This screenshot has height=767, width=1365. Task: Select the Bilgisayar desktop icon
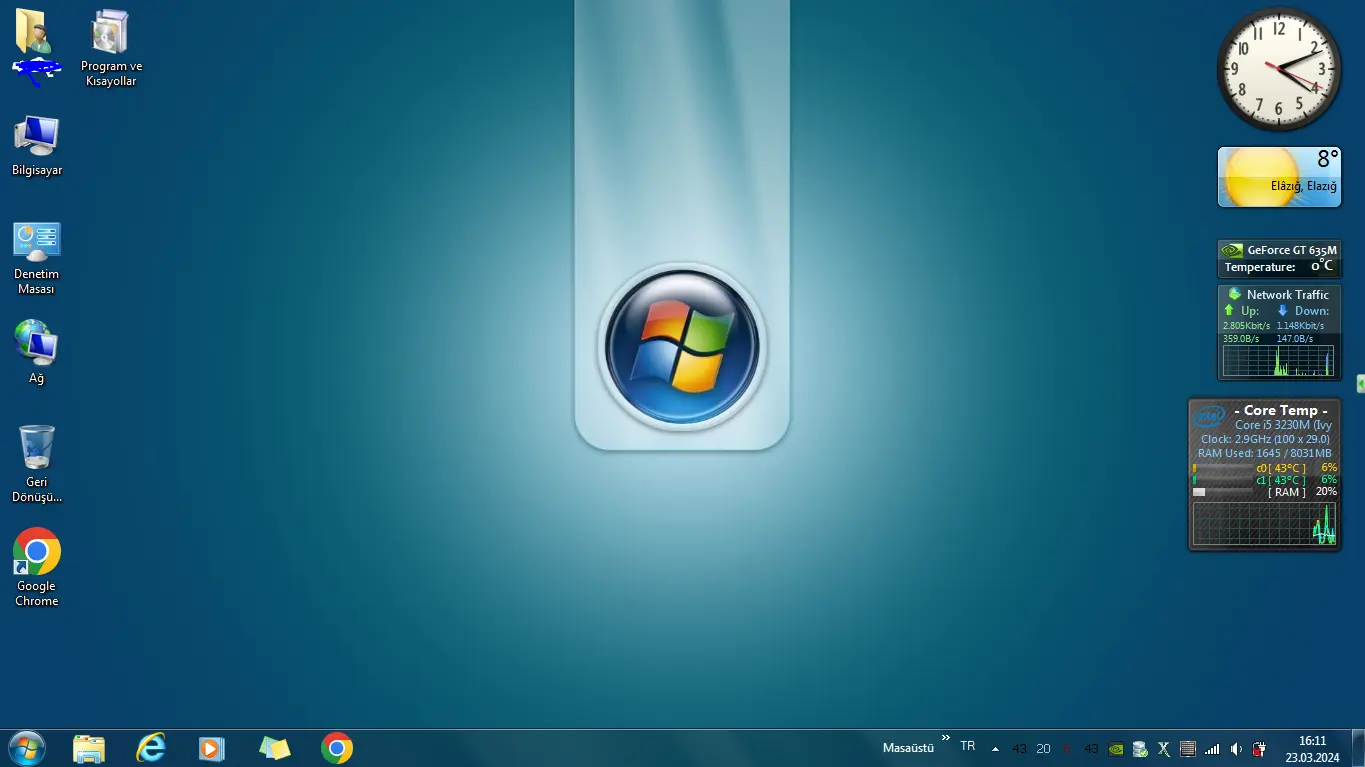click(37, 145)
